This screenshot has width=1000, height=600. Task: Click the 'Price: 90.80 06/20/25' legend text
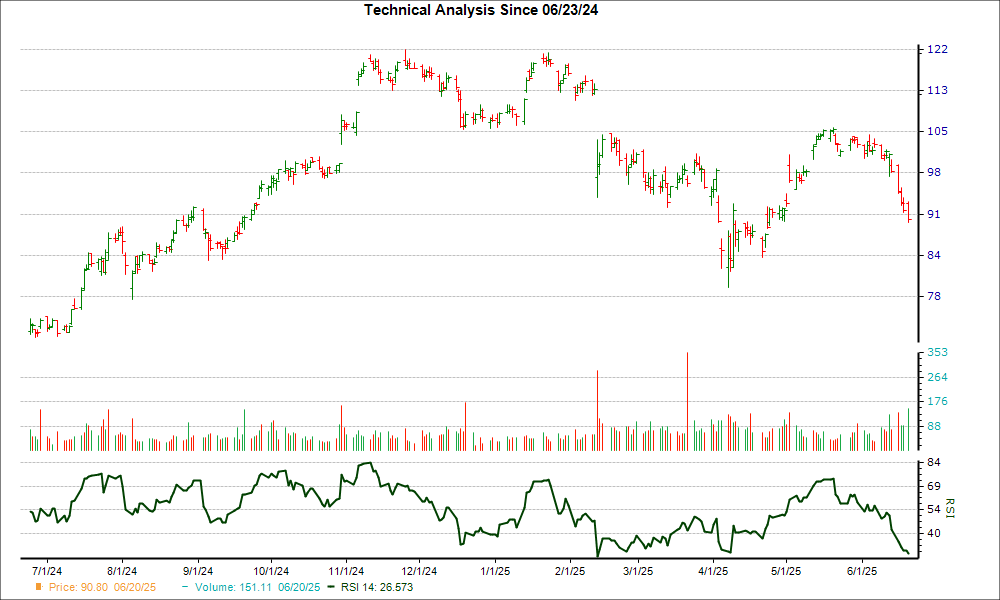point(102,587)
